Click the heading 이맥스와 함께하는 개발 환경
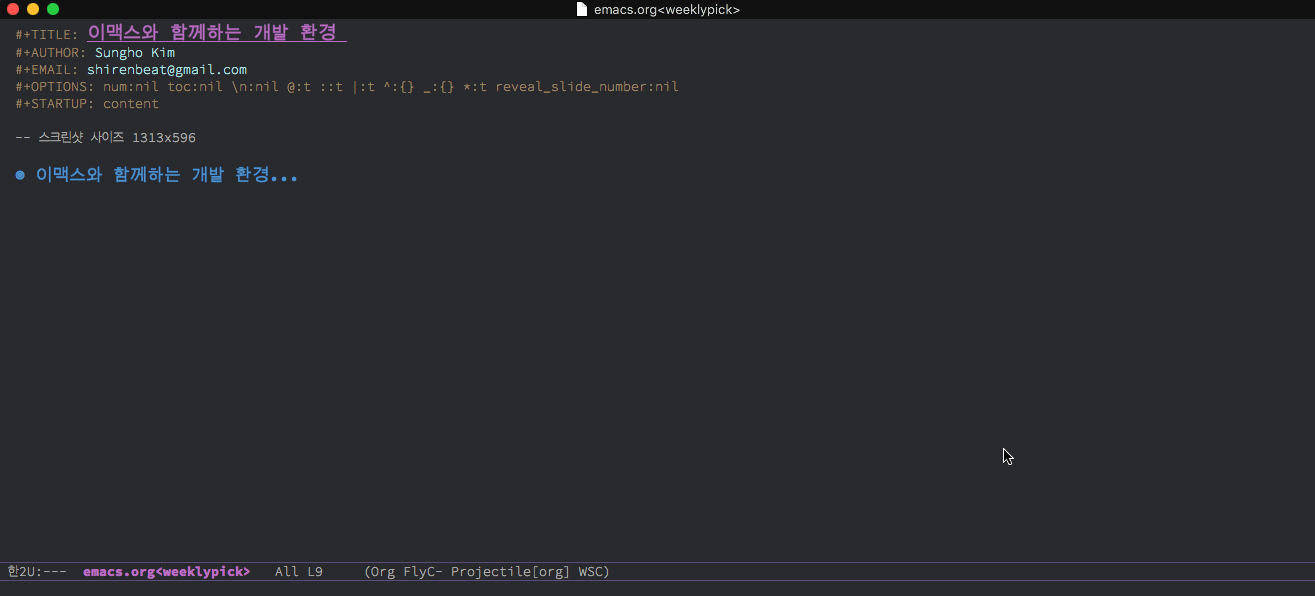The image size is (1315, 596). click(x=153, y=175)
